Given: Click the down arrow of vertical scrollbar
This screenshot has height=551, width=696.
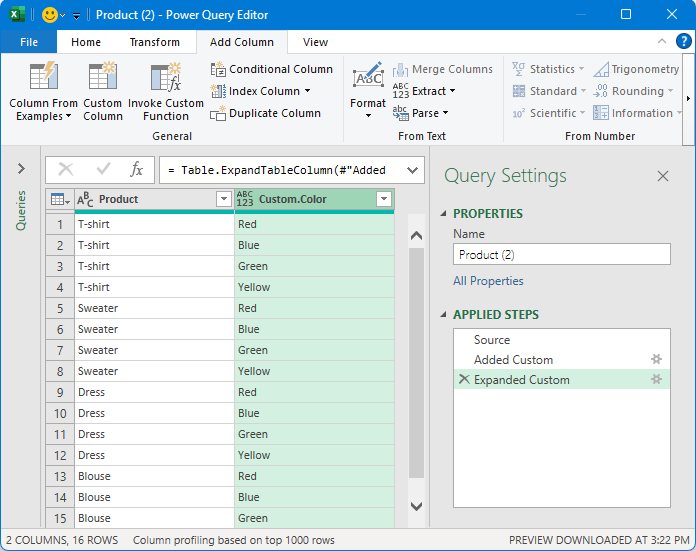Looking at the screenshot, I should click(417, 507).
